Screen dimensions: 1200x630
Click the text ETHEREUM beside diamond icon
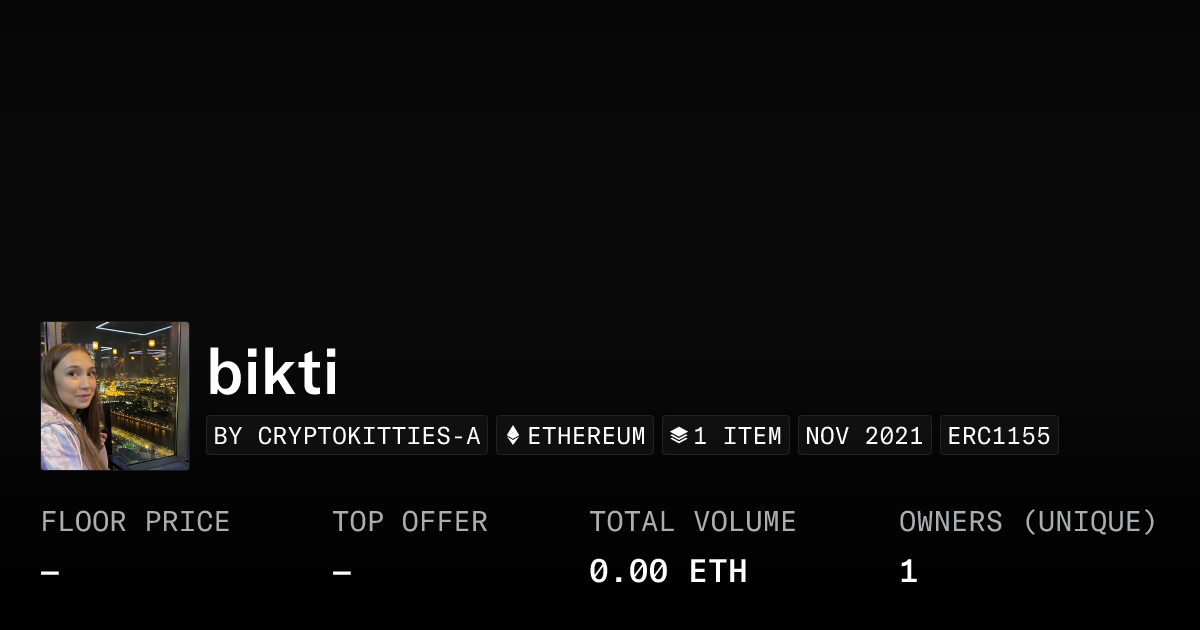point(586,436)
